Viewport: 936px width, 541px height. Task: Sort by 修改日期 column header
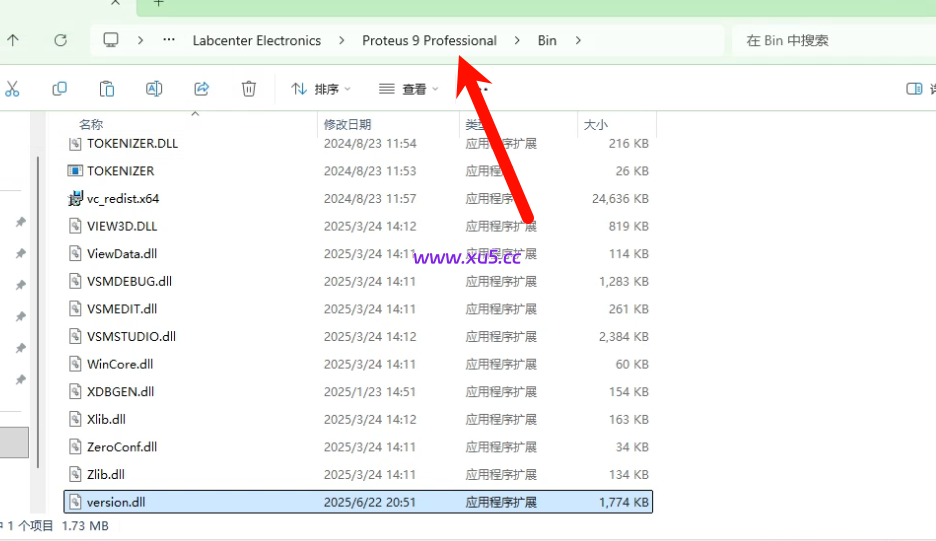[x=347, y=125]
